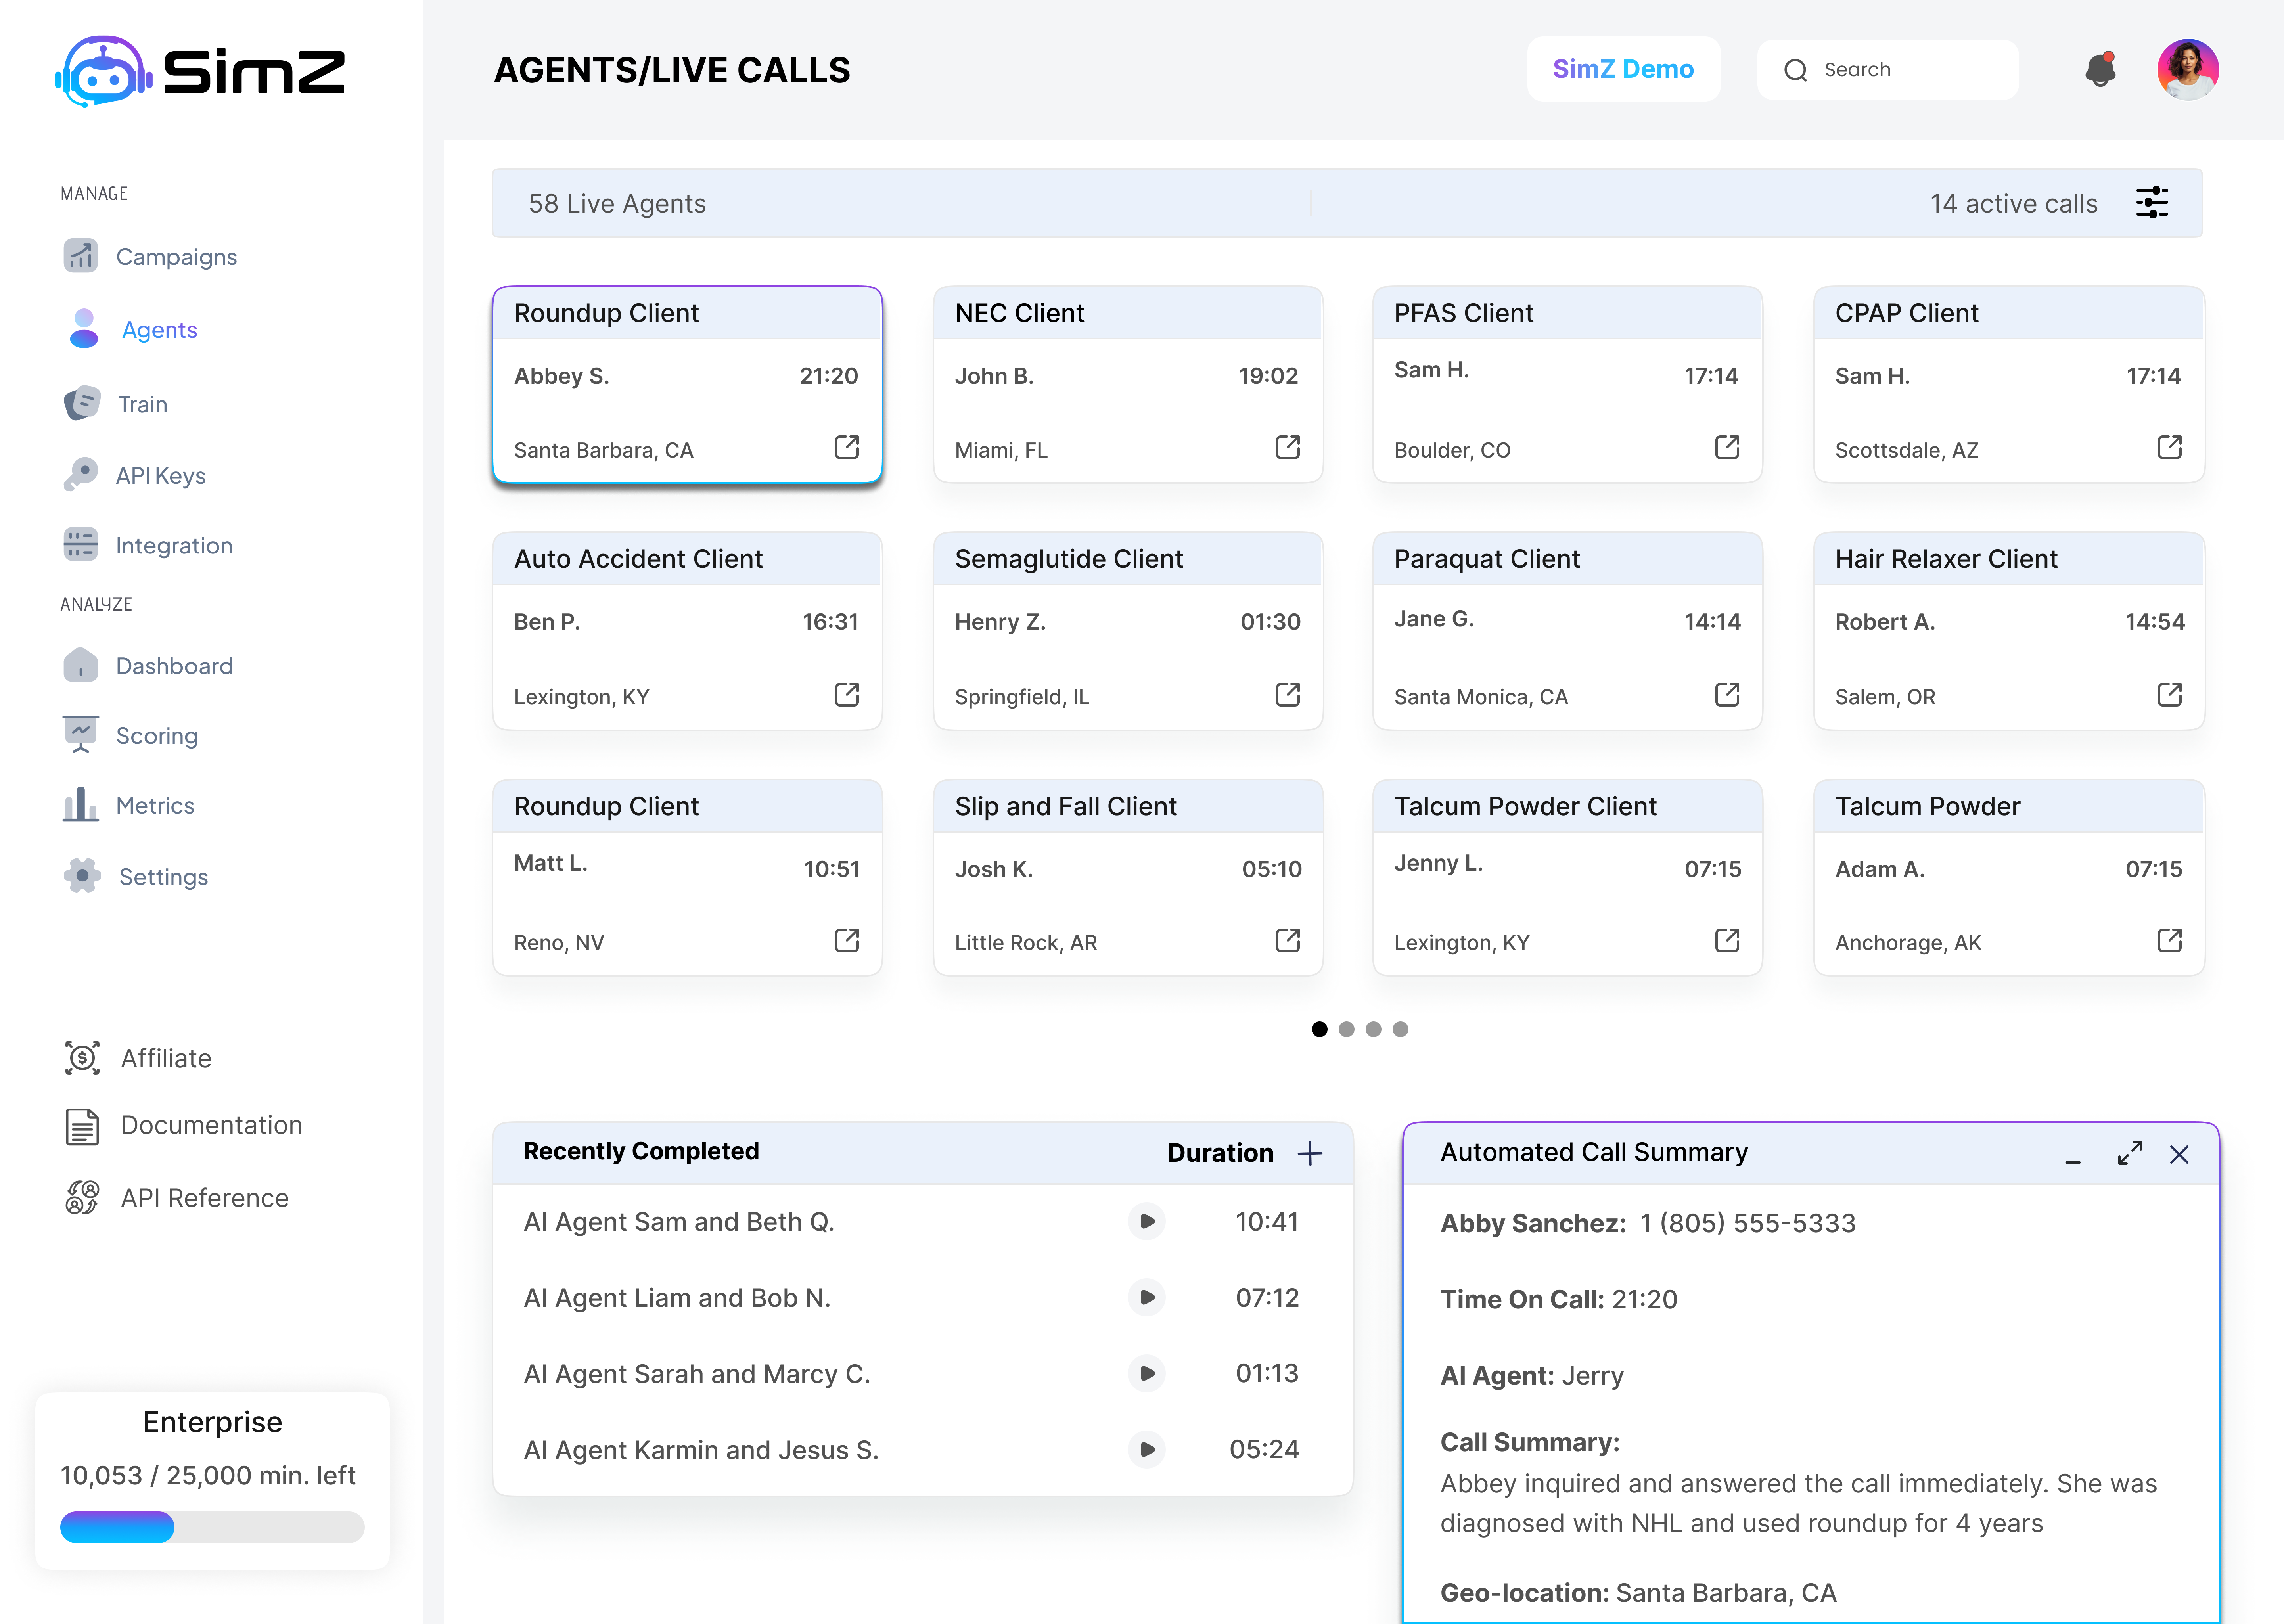Image resolution: width=2284 pixels, height=1624 pixels.
Task: Open Jane G. call external icon
Action: (1727, 694)
